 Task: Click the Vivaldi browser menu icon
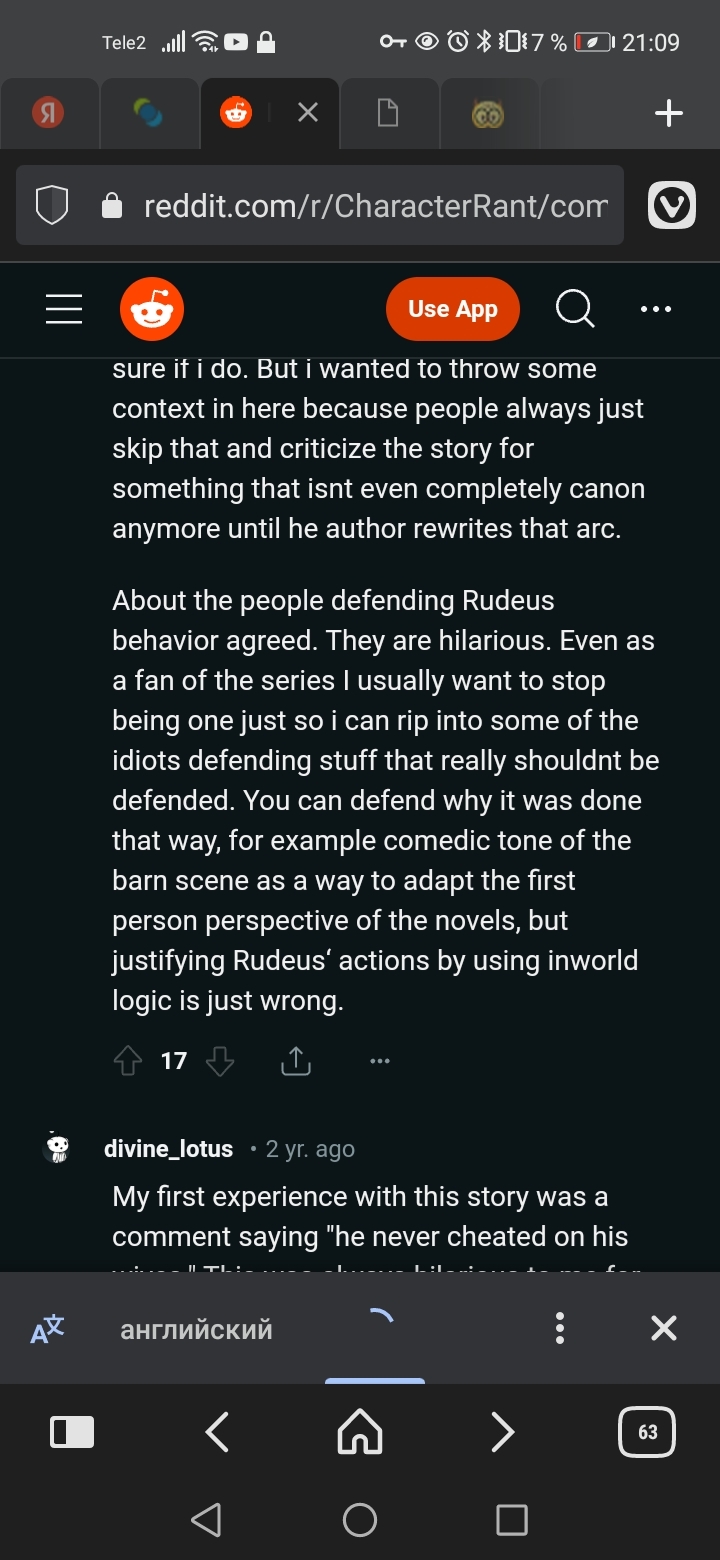pyautogui.click(x=672, y=206)
